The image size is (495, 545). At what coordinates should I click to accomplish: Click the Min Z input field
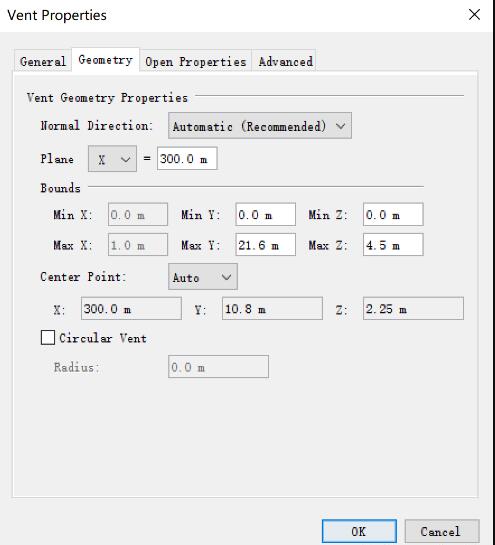point(393,214)
